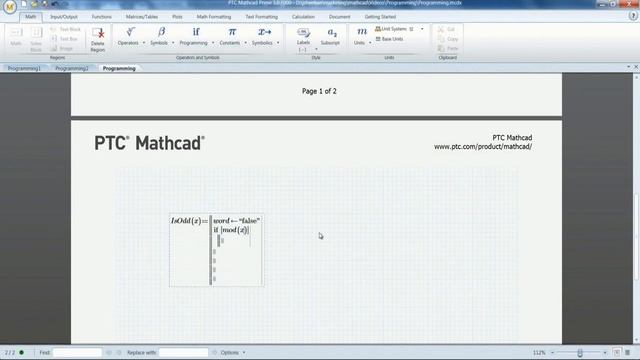Insert a Math region
The width and height of the screenshot is (640, 360).
16,37
